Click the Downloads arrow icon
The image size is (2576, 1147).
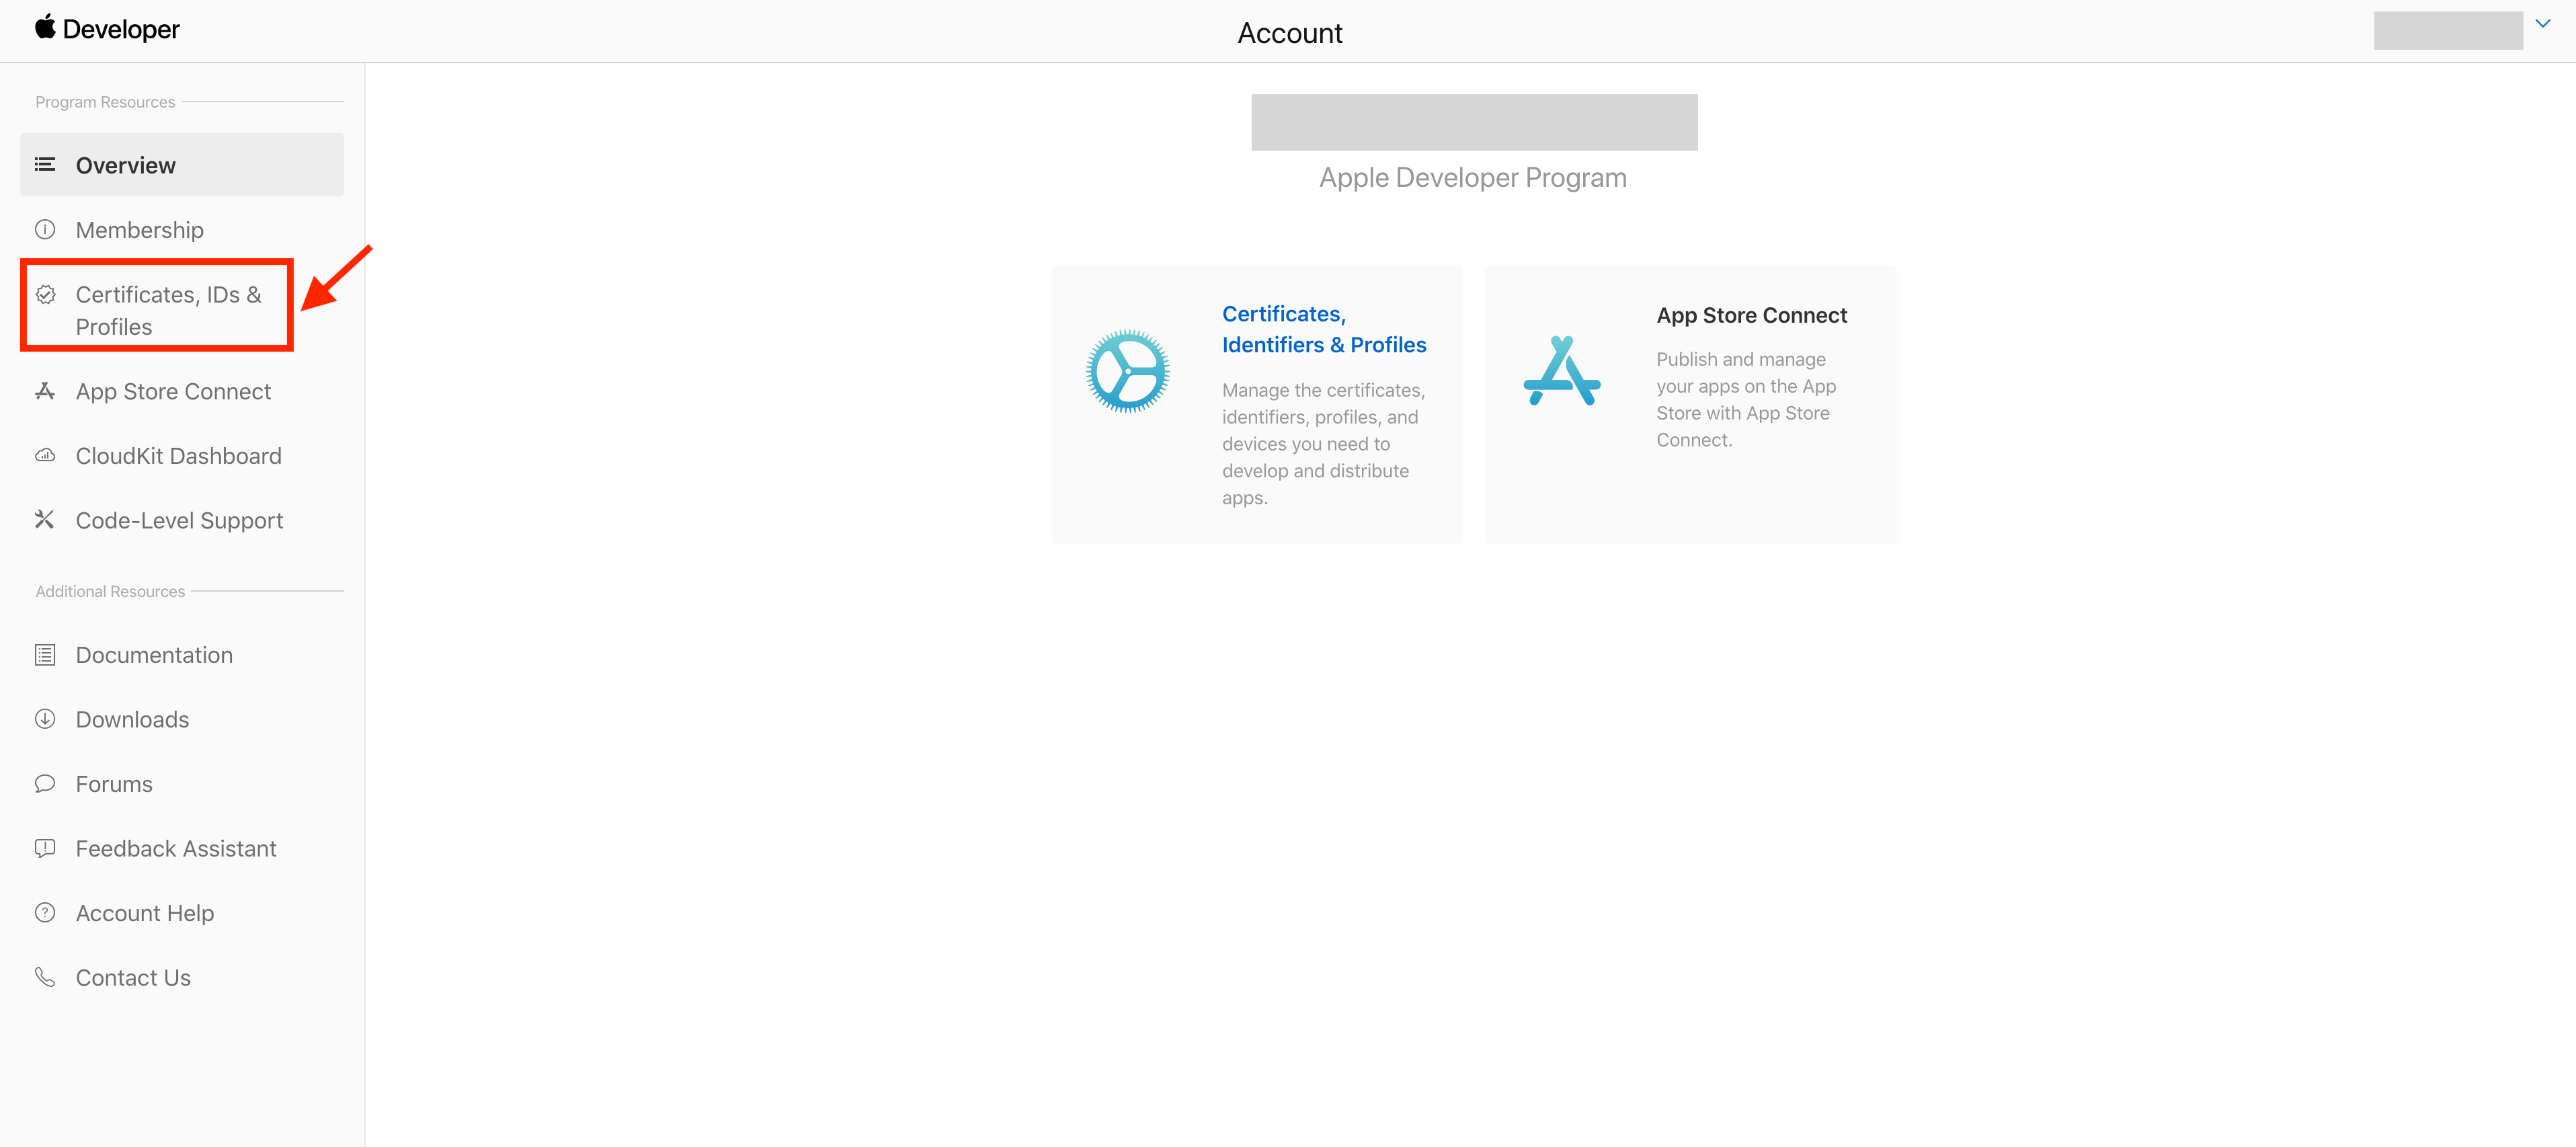click(45, 719)
